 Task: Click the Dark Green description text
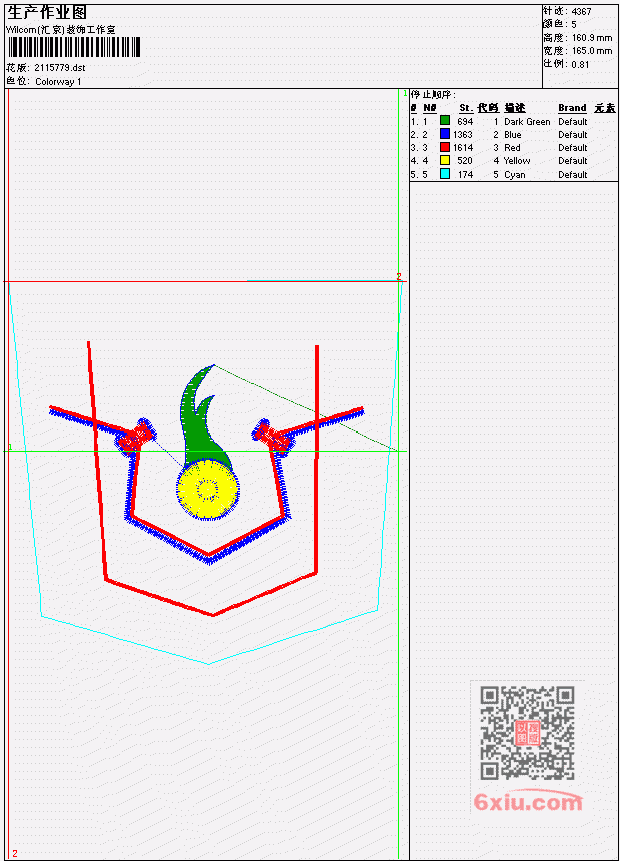click(x=527, y=122)
